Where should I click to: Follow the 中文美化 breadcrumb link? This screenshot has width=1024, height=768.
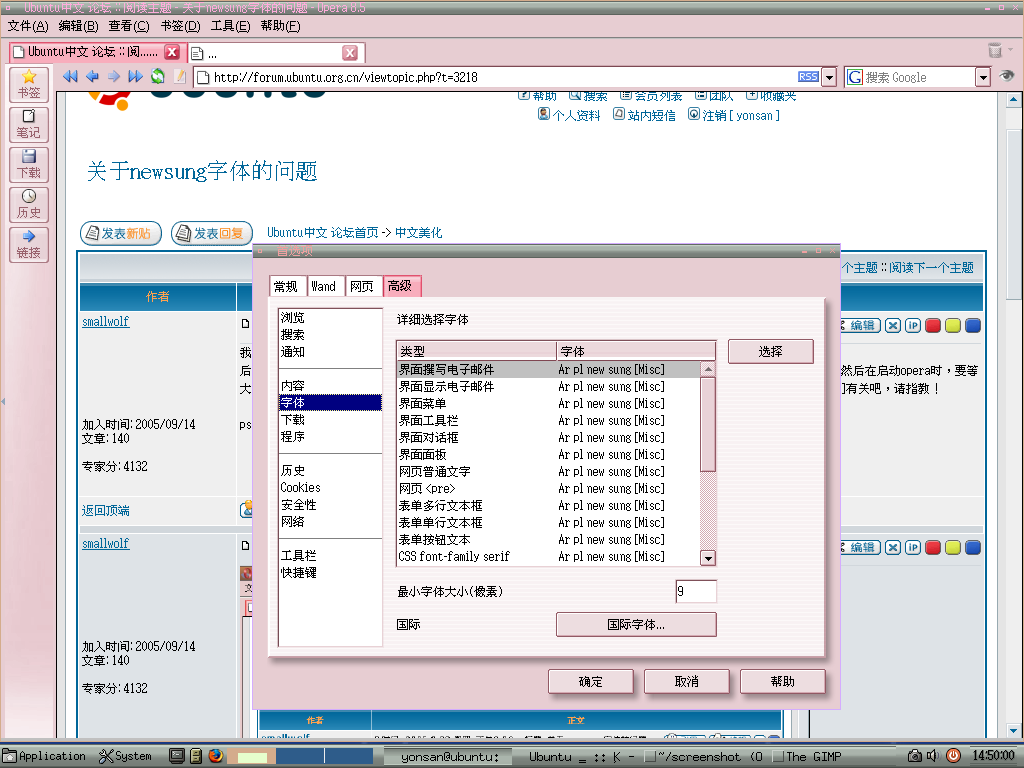pos(419,232)
